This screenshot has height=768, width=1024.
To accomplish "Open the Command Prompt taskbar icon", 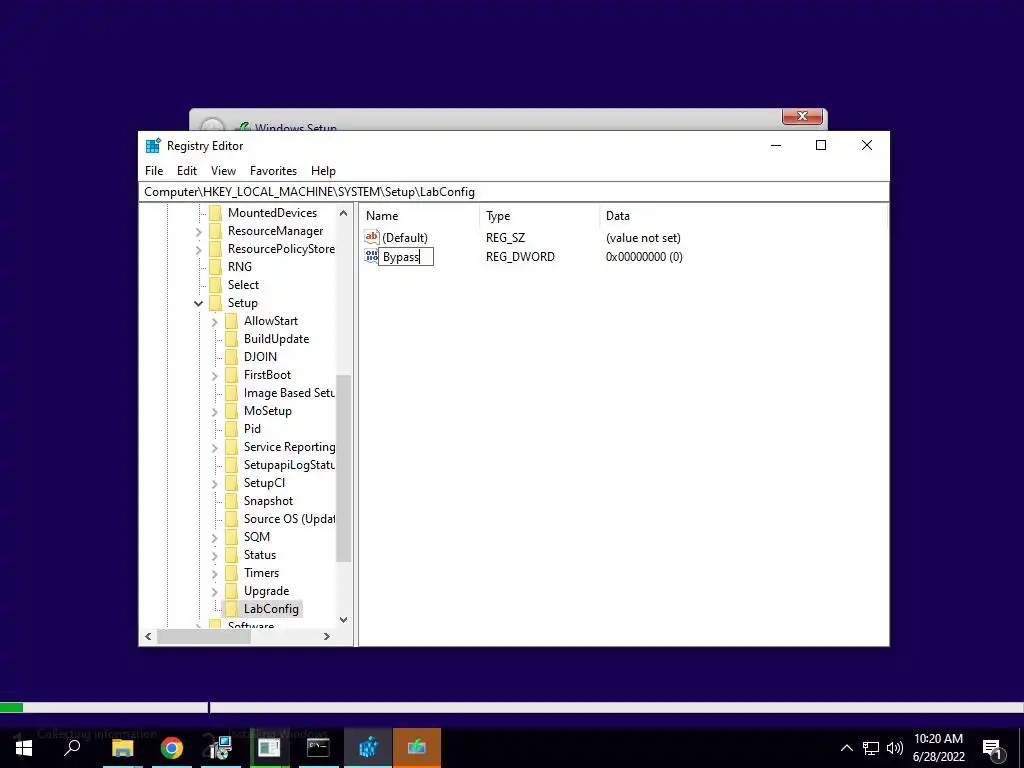I will click(x=318, y=748).
